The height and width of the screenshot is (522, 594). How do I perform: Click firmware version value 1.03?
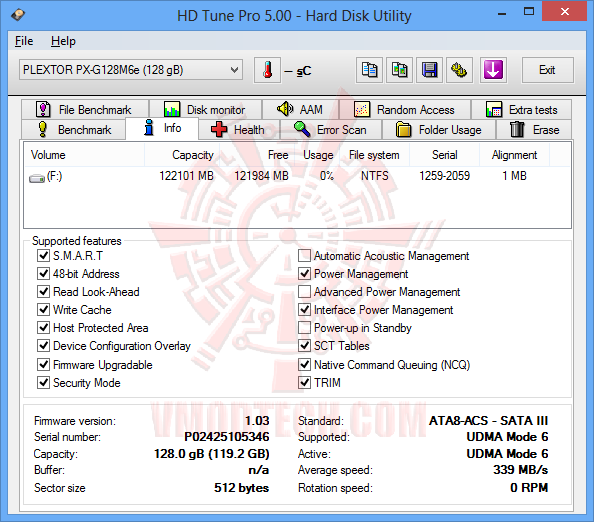click(257, 420)
